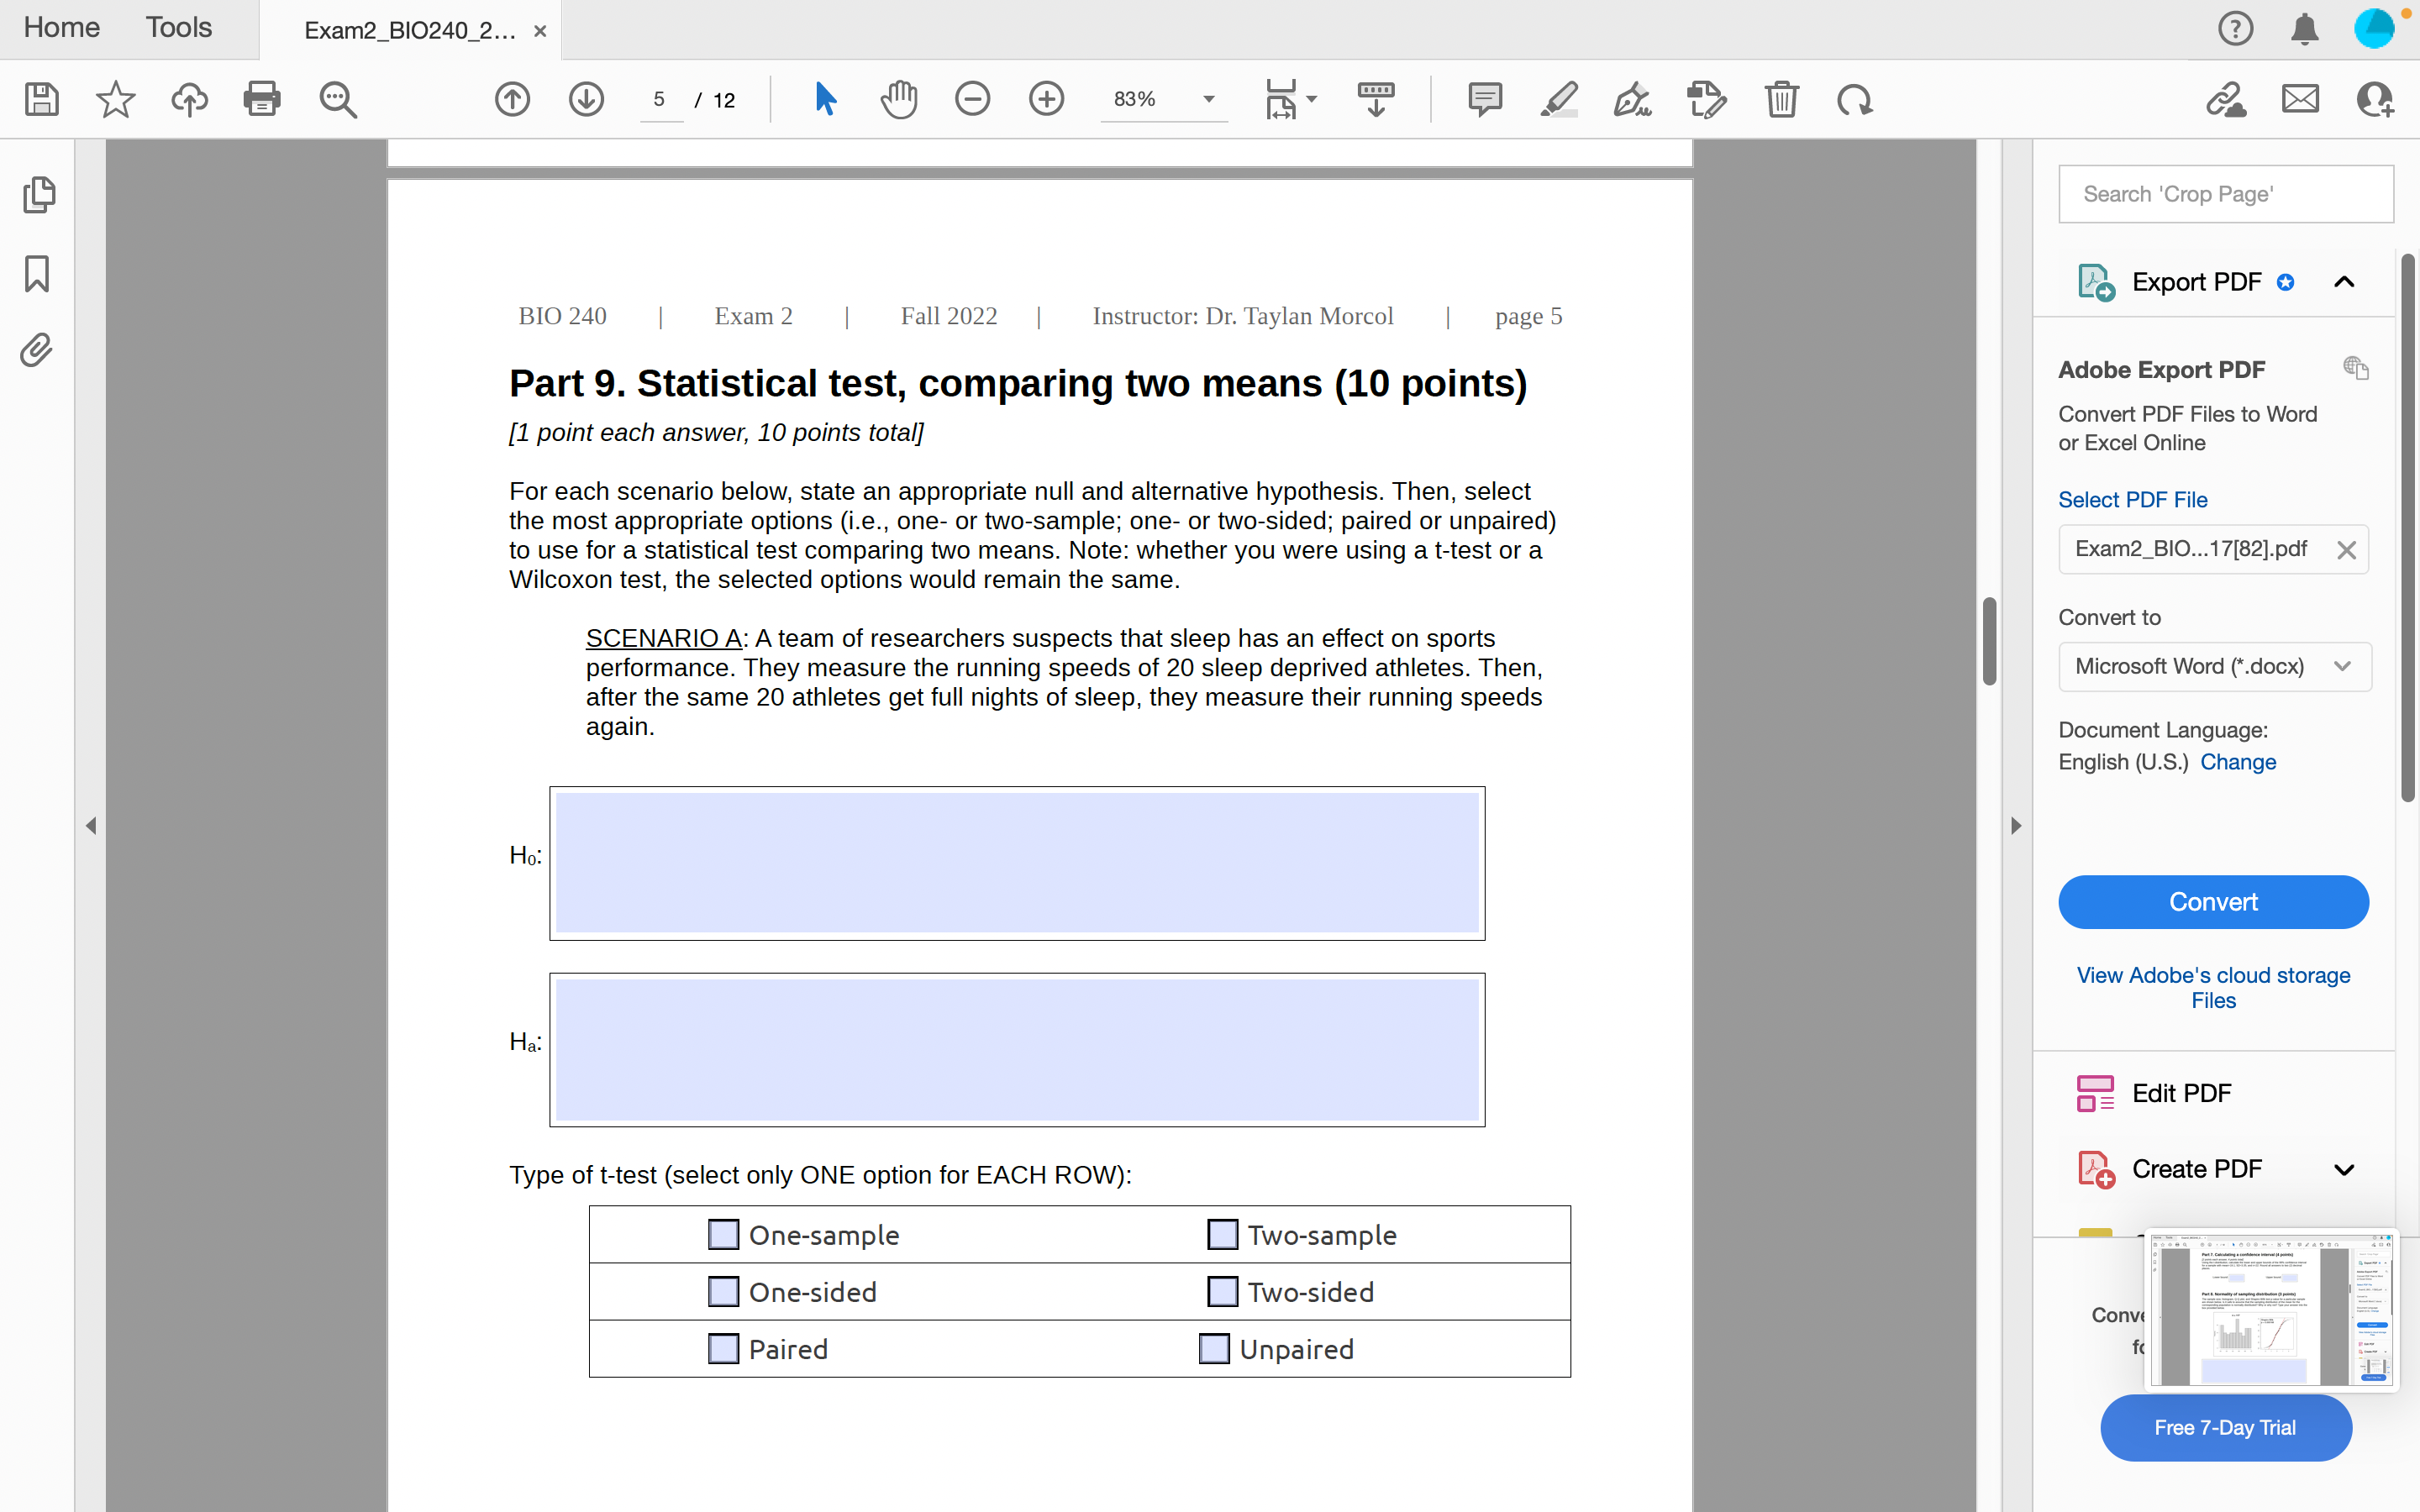Image resolution: width=2420 pixels, height=1512 pixels.
Task: Click the Convert button
Action: click(x=2213, y=901)
